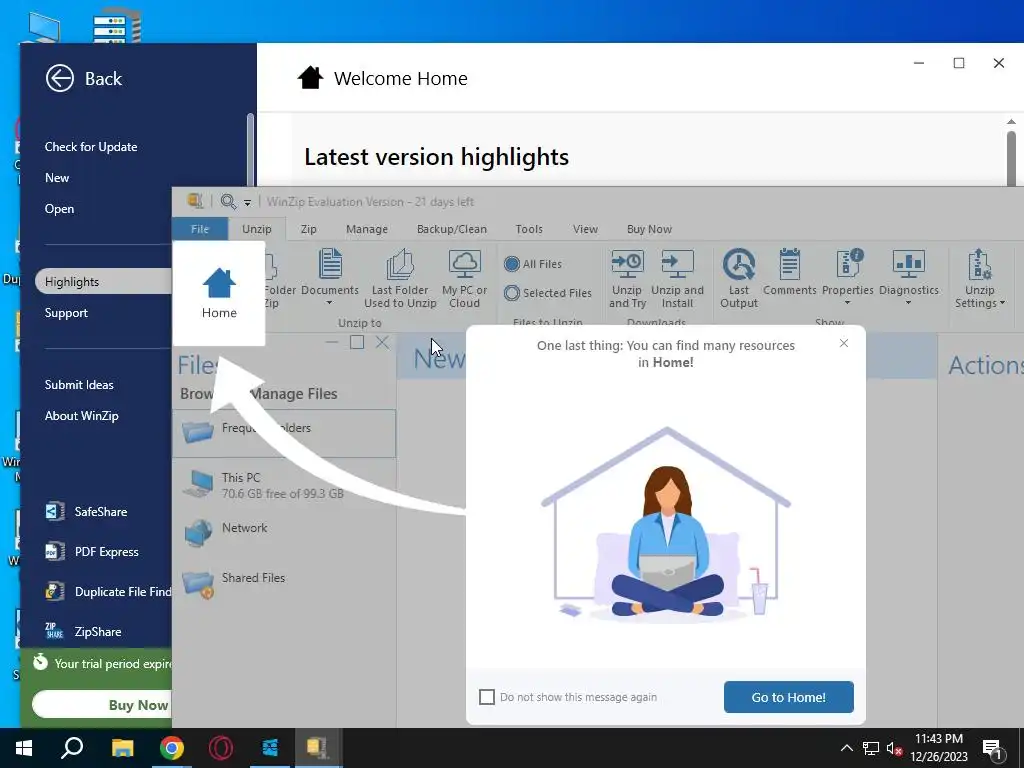Launch Google Chrome from the taskbar

(x=172, y=748)
